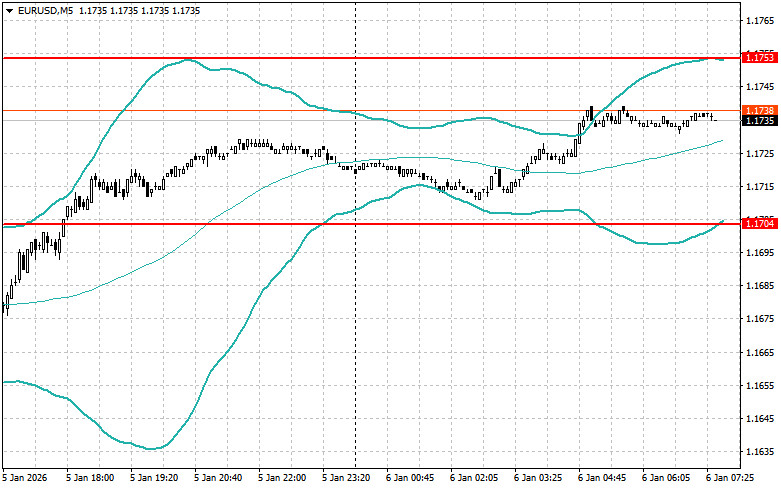
Task: Click the 1.1725 price scale value
Action: (760, 153)
